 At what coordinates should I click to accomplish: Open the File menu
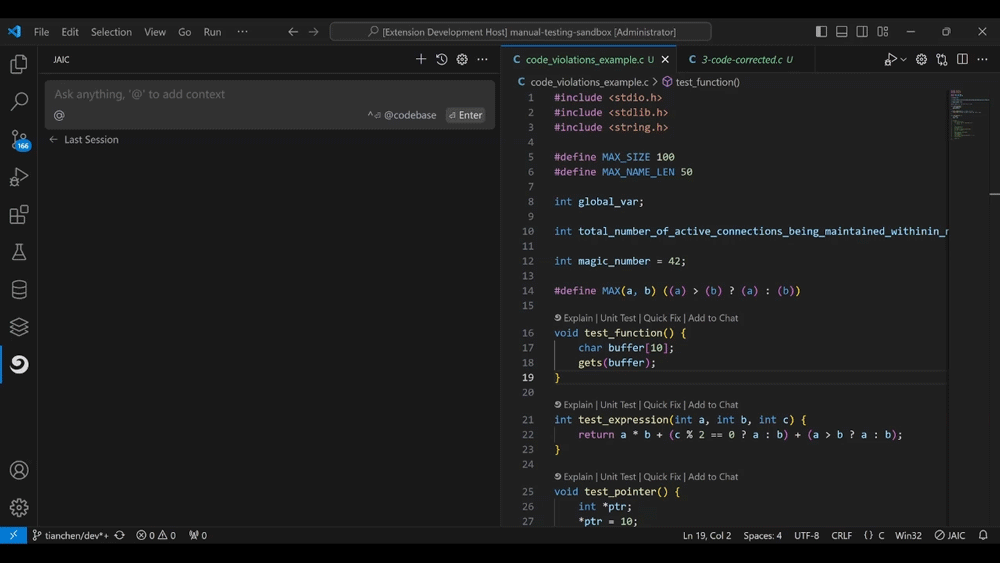tap(41, 32)
